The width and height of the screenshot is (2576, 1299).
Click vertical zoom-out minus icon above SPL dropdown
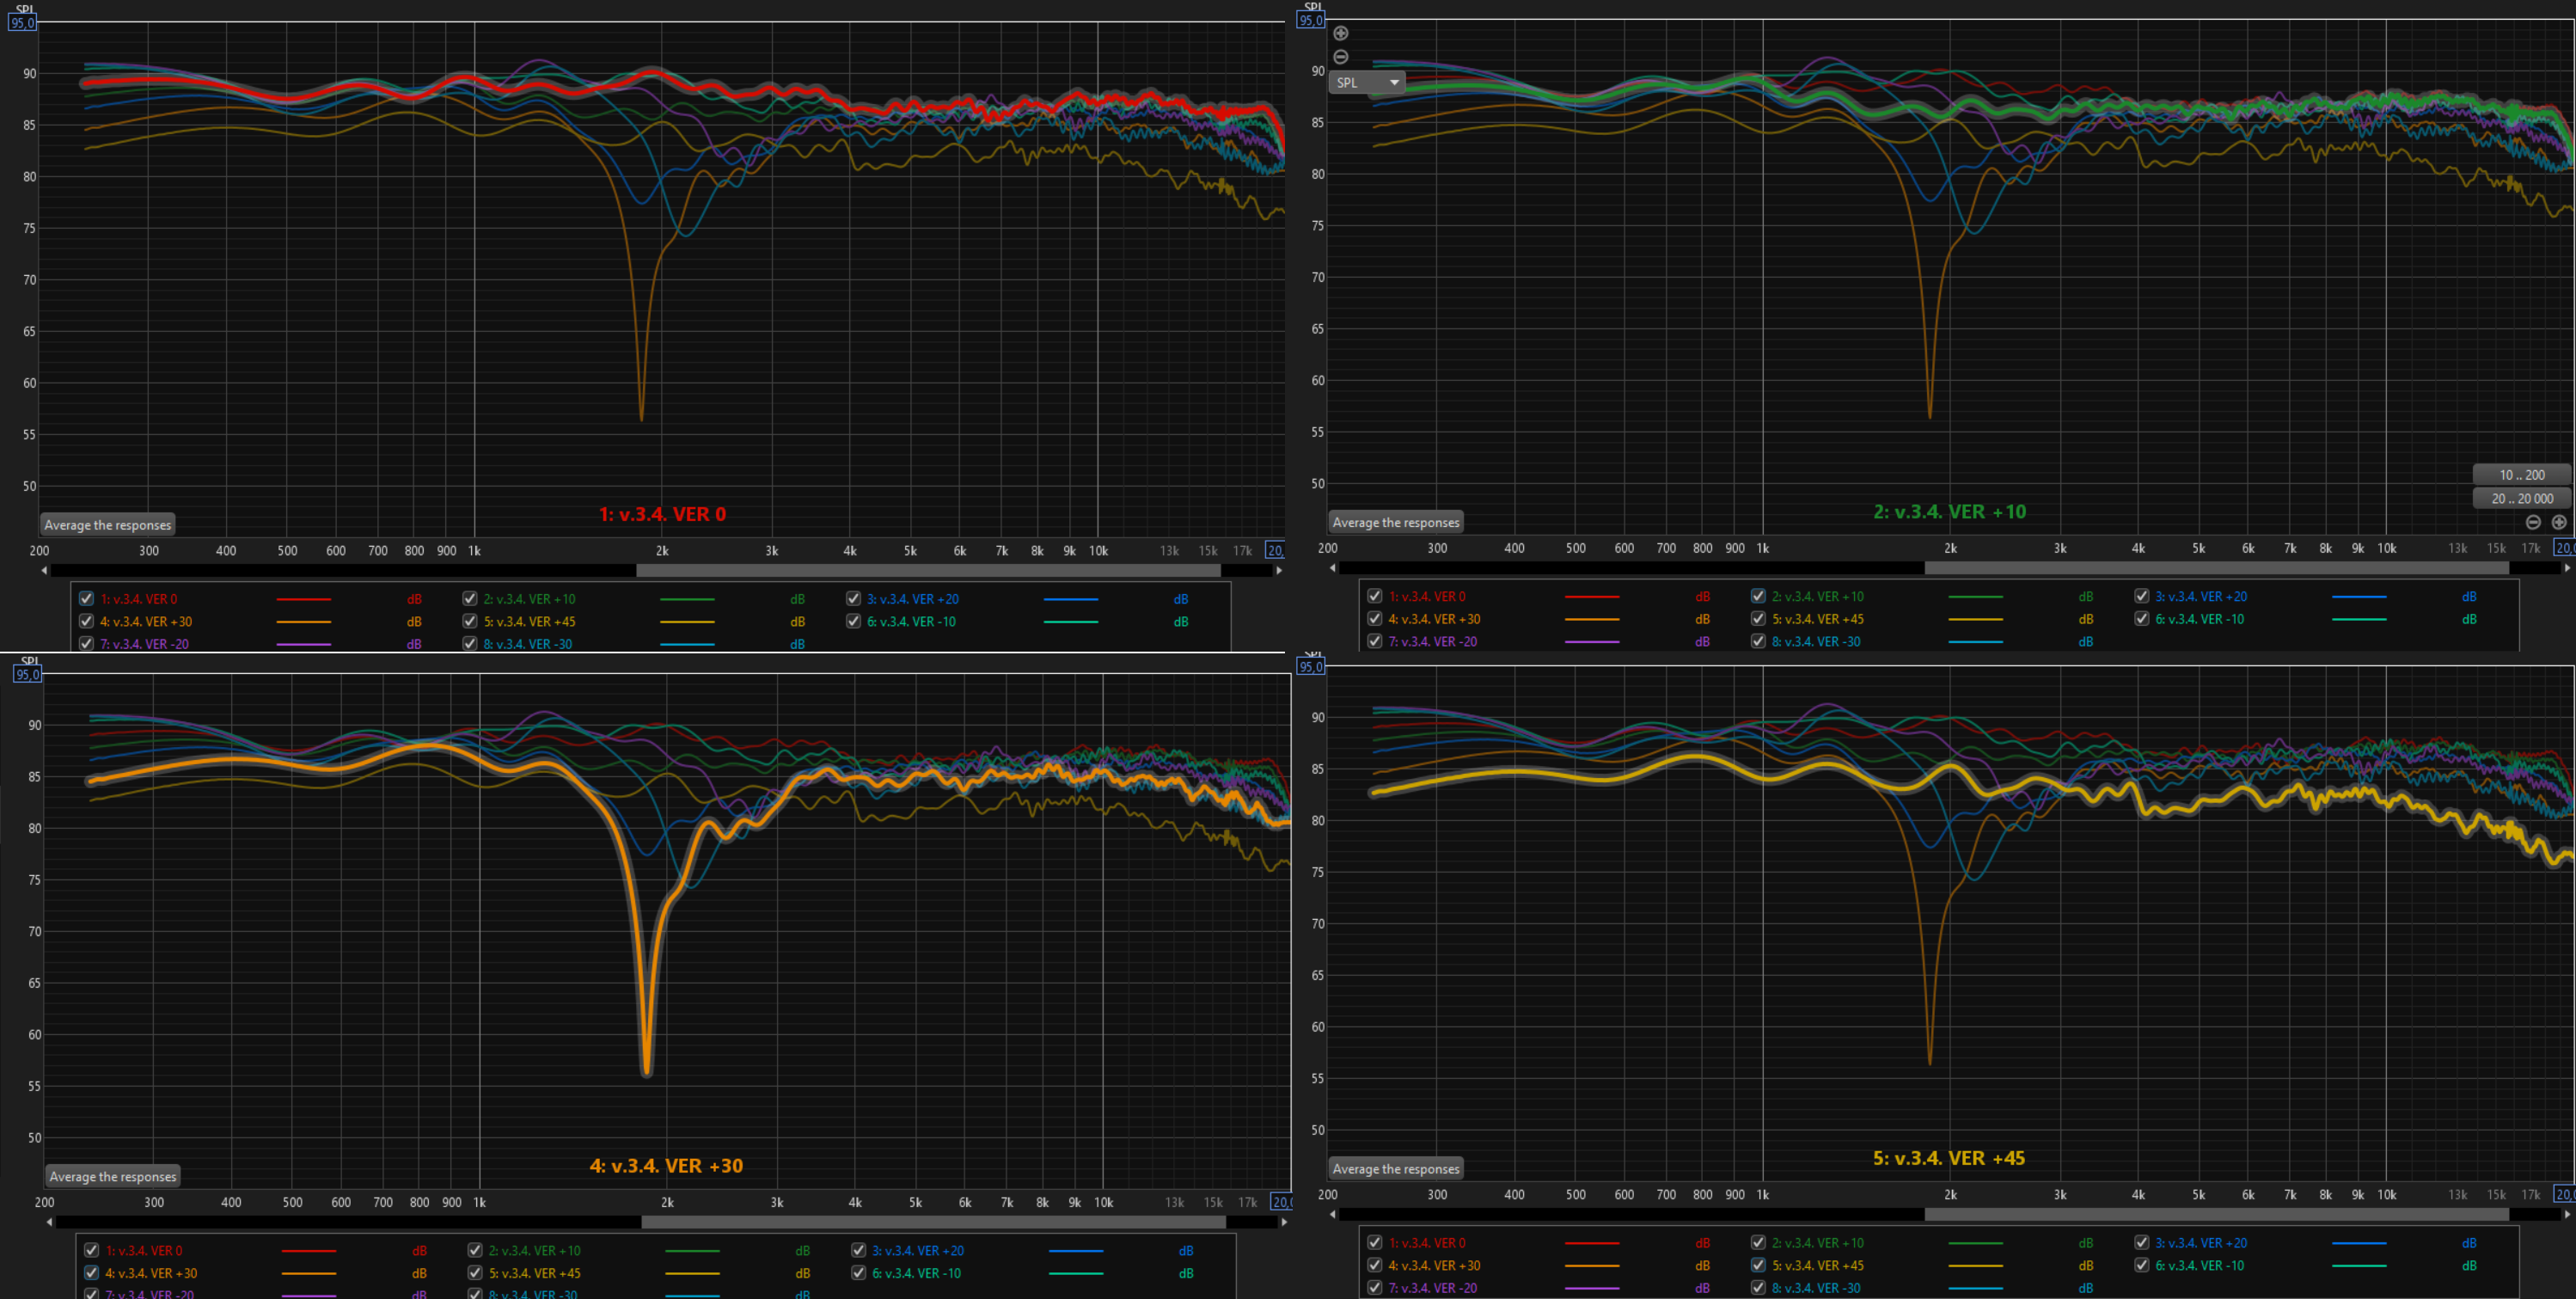(x=1341, y=57)
